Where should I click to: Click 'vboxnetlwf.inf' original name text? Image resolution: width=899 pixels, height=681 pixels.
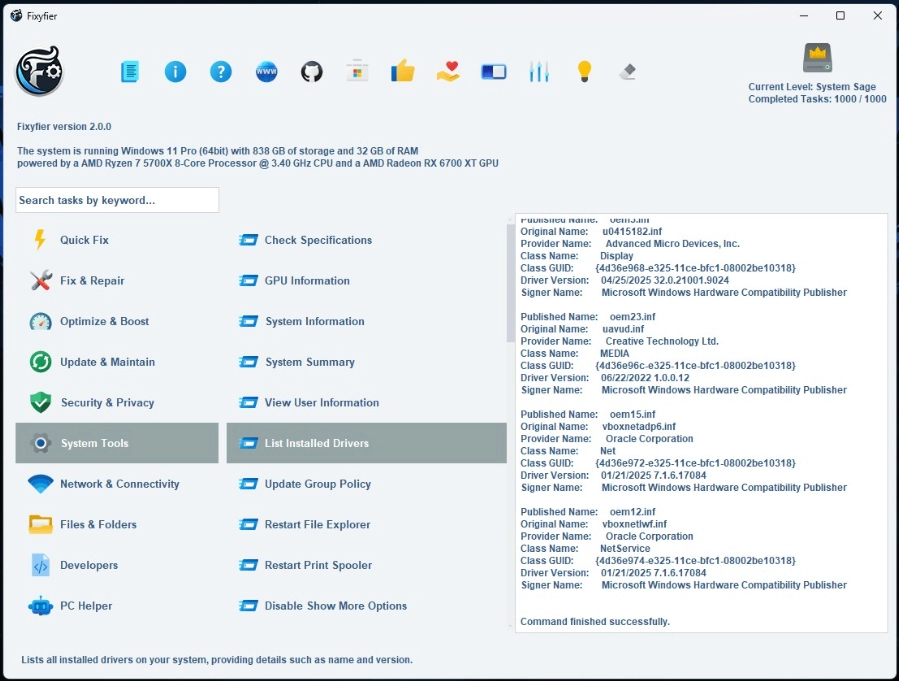coord(634,524)
